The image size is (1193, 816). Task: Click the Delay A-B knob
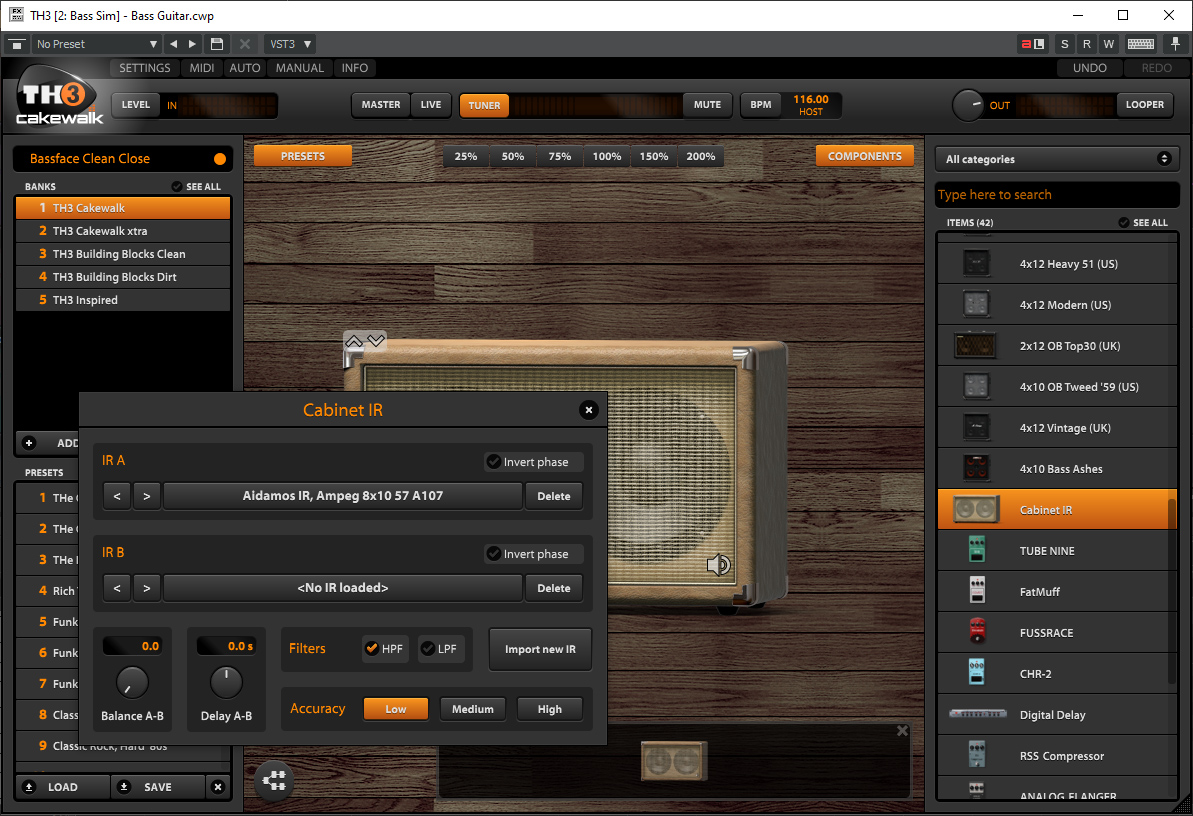[x=226, y=683]
